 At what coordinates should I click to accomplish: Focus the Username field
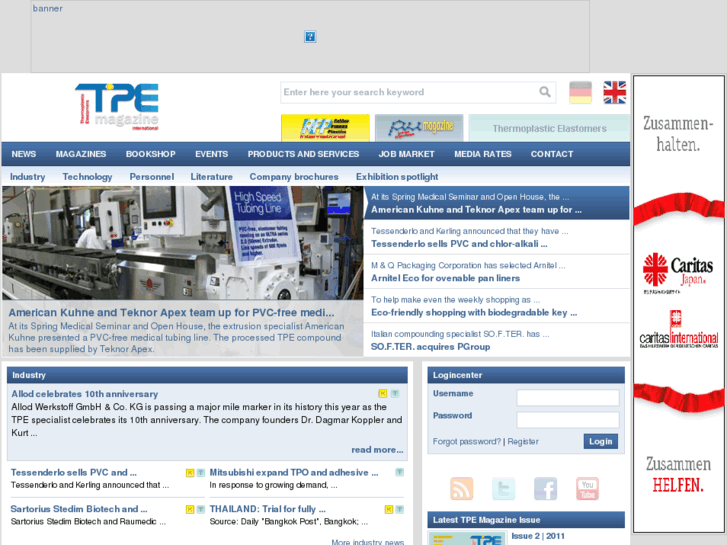coord(568,398)
